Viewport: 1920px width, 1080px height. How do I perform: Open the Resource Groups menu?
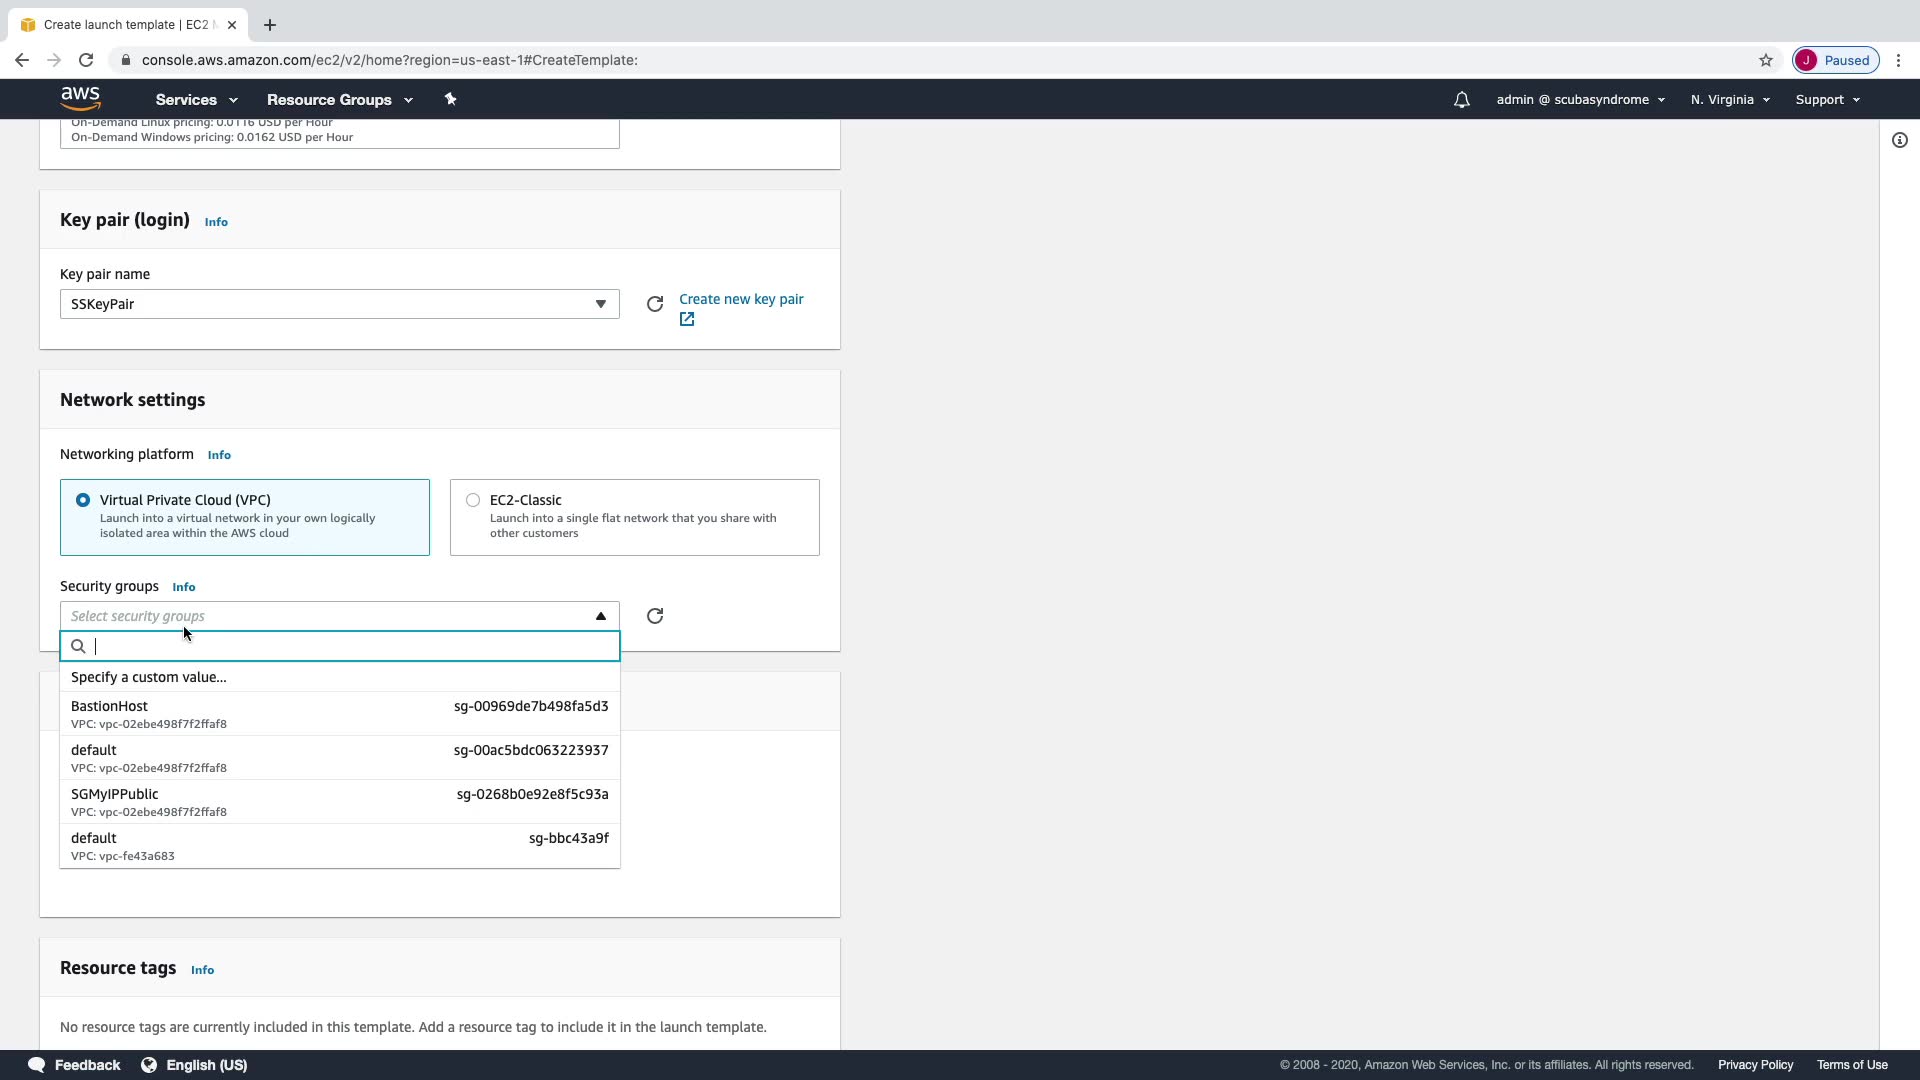pos(339,100)
